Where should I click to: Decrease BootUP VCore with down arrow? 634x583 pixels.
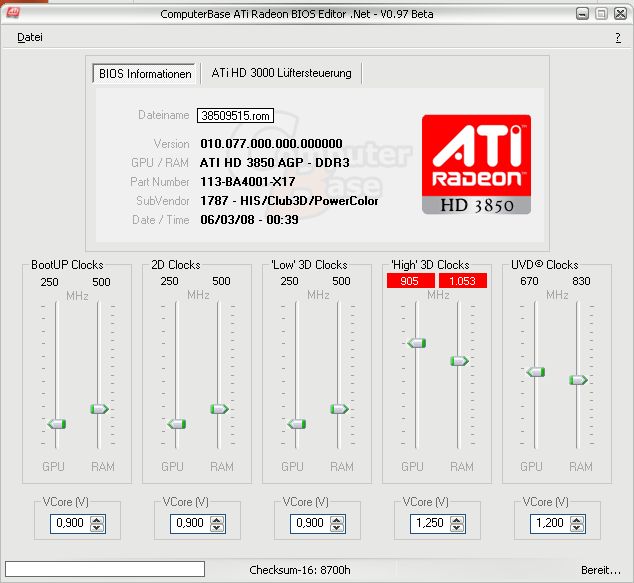(97, 528)
